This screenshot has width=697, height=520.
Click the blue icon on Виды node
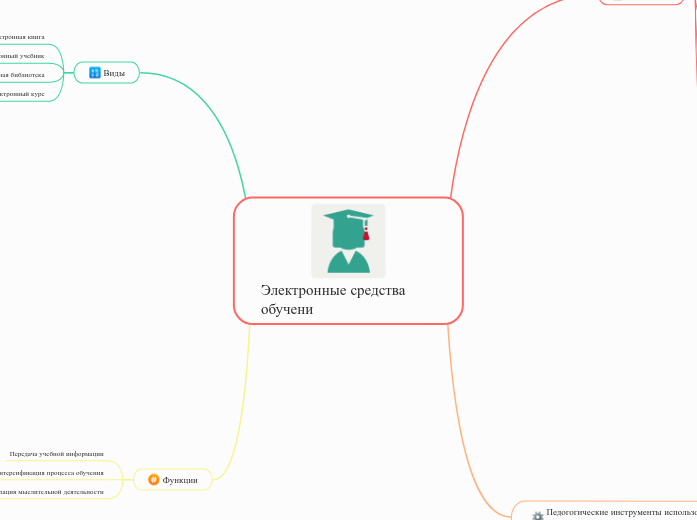click(95, 73)
